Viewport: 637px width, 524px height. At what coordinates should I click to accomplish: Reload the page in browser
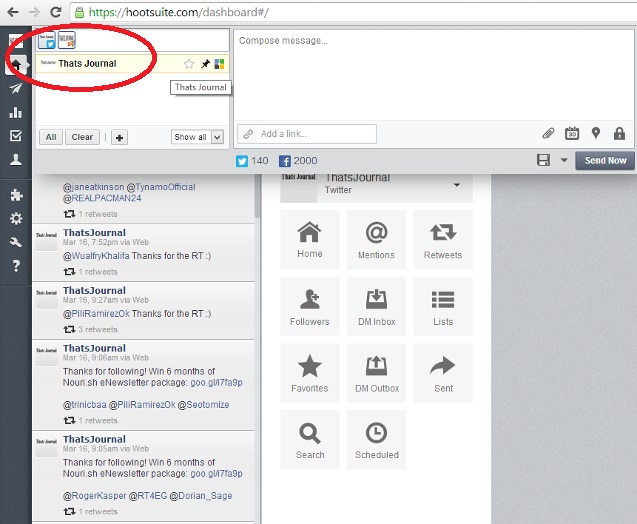(56, 12)
